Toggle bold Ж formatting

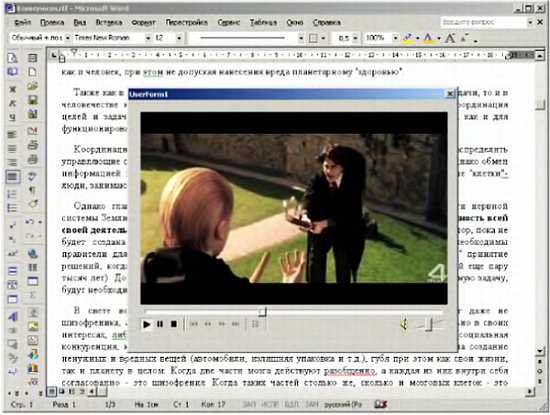(x=12, y=89)
